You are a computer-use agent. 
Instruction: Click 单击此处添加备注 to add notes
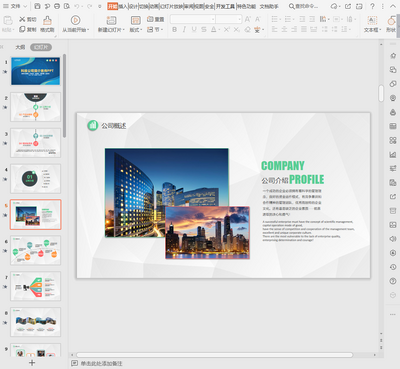pyautogui.click(x=102, y=363)
